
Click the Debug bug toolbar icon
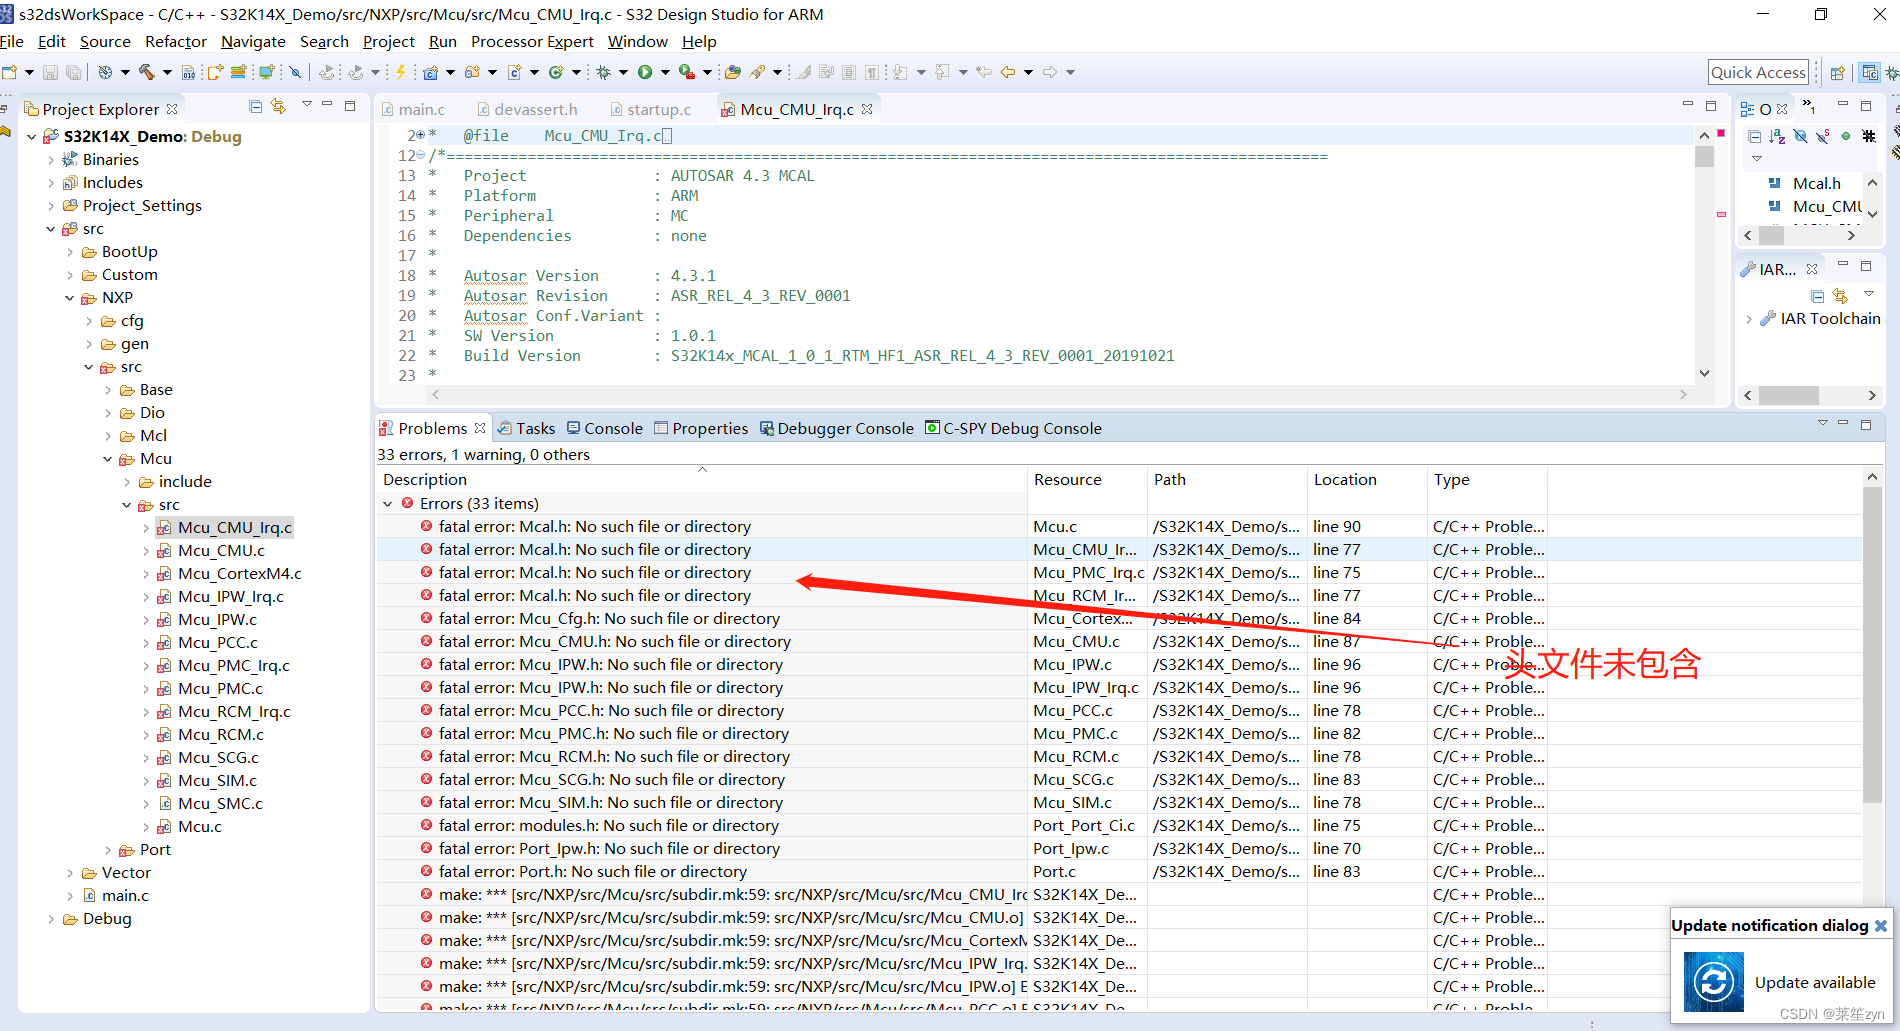click(604, 72)
